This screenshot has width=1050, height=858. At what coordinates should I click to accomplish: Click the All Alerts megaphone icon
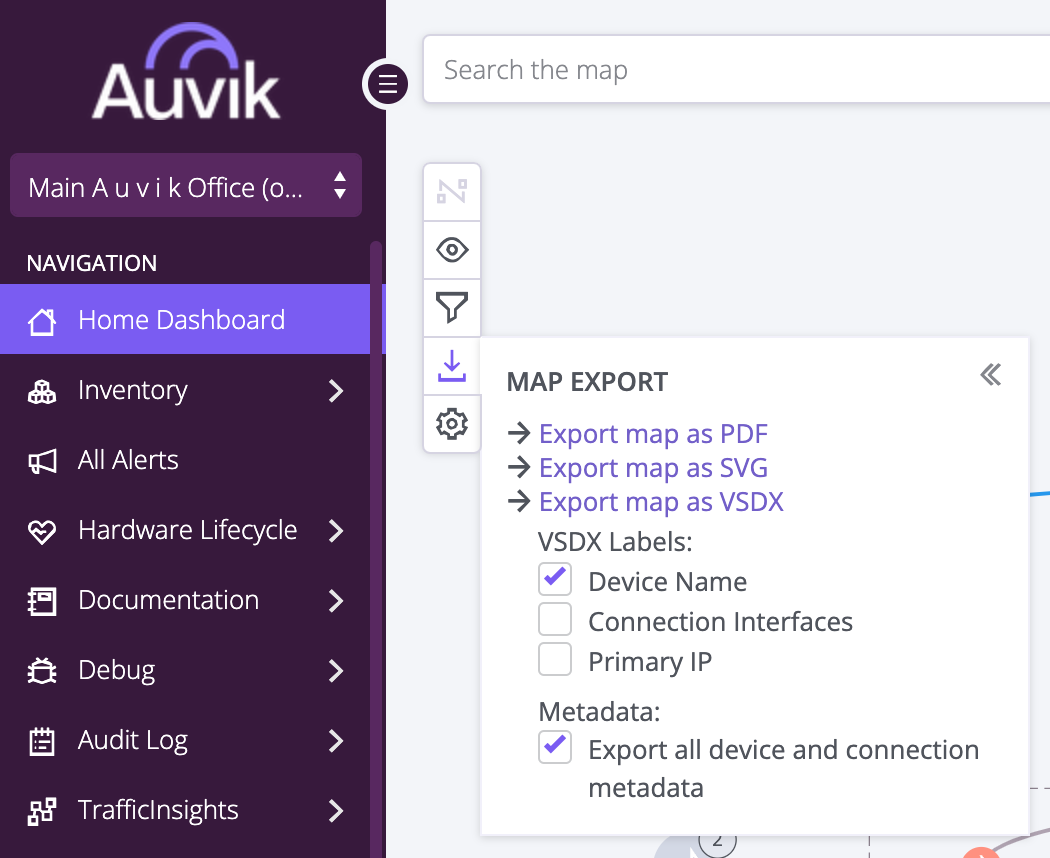42,461
